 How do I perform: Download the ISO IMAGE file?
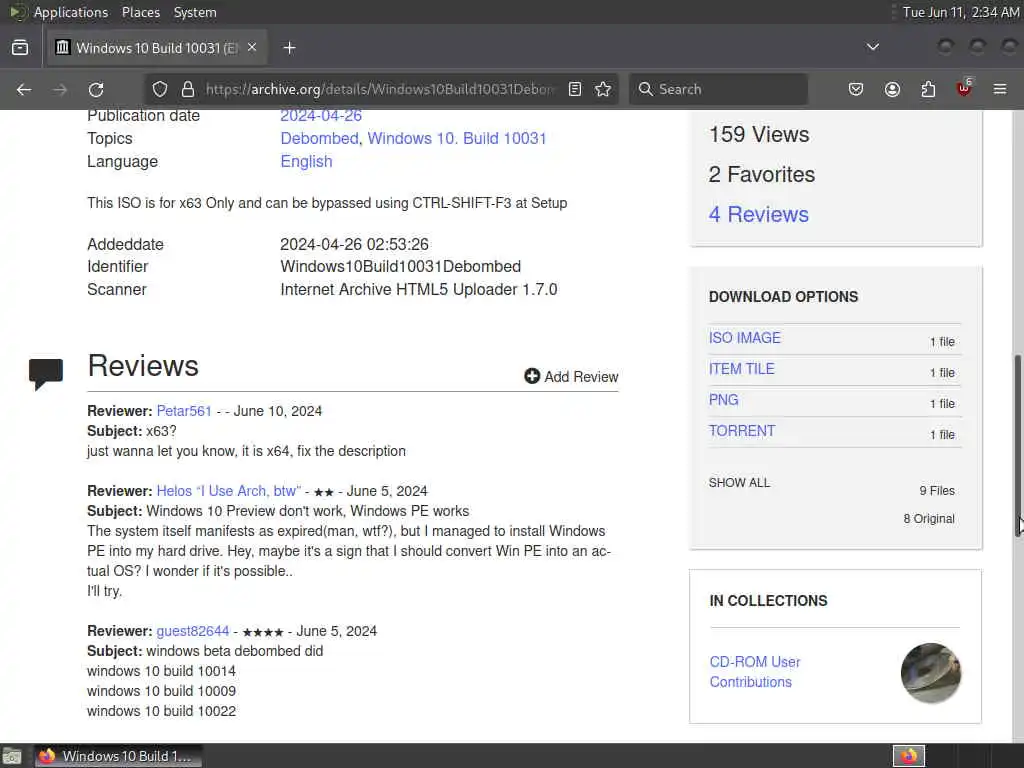pos(744,338)
